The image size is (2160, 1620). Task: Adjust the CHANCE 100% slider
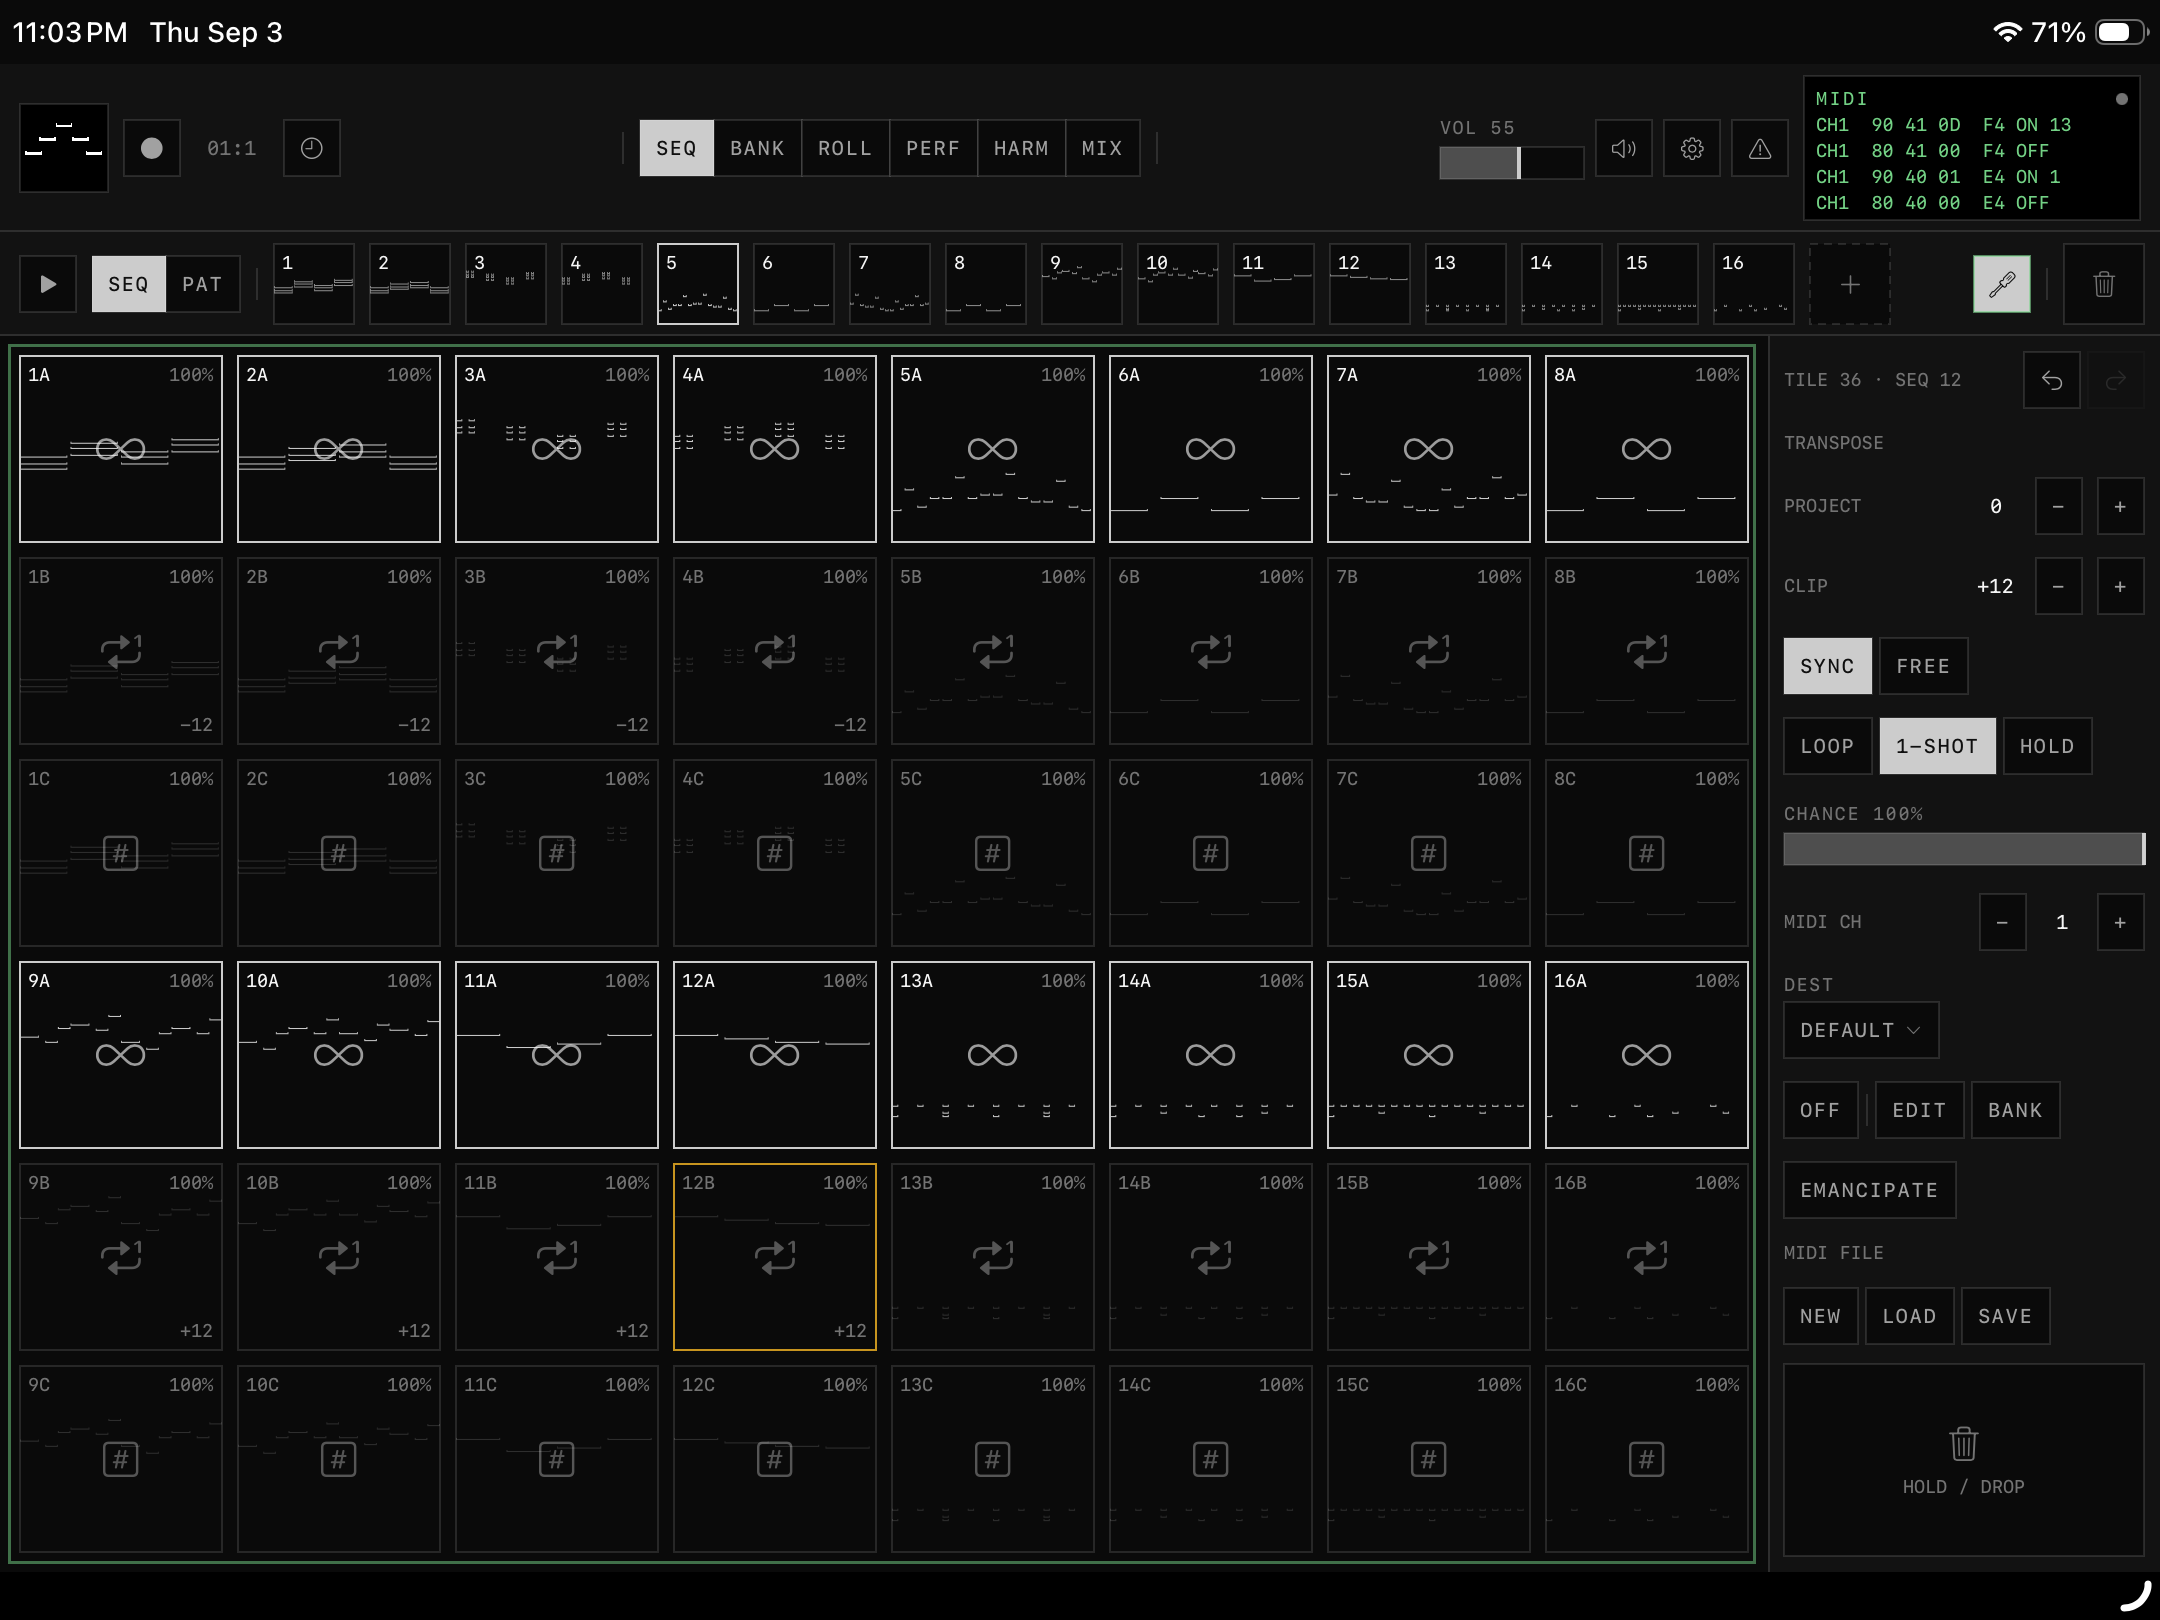pos(1964,849)
